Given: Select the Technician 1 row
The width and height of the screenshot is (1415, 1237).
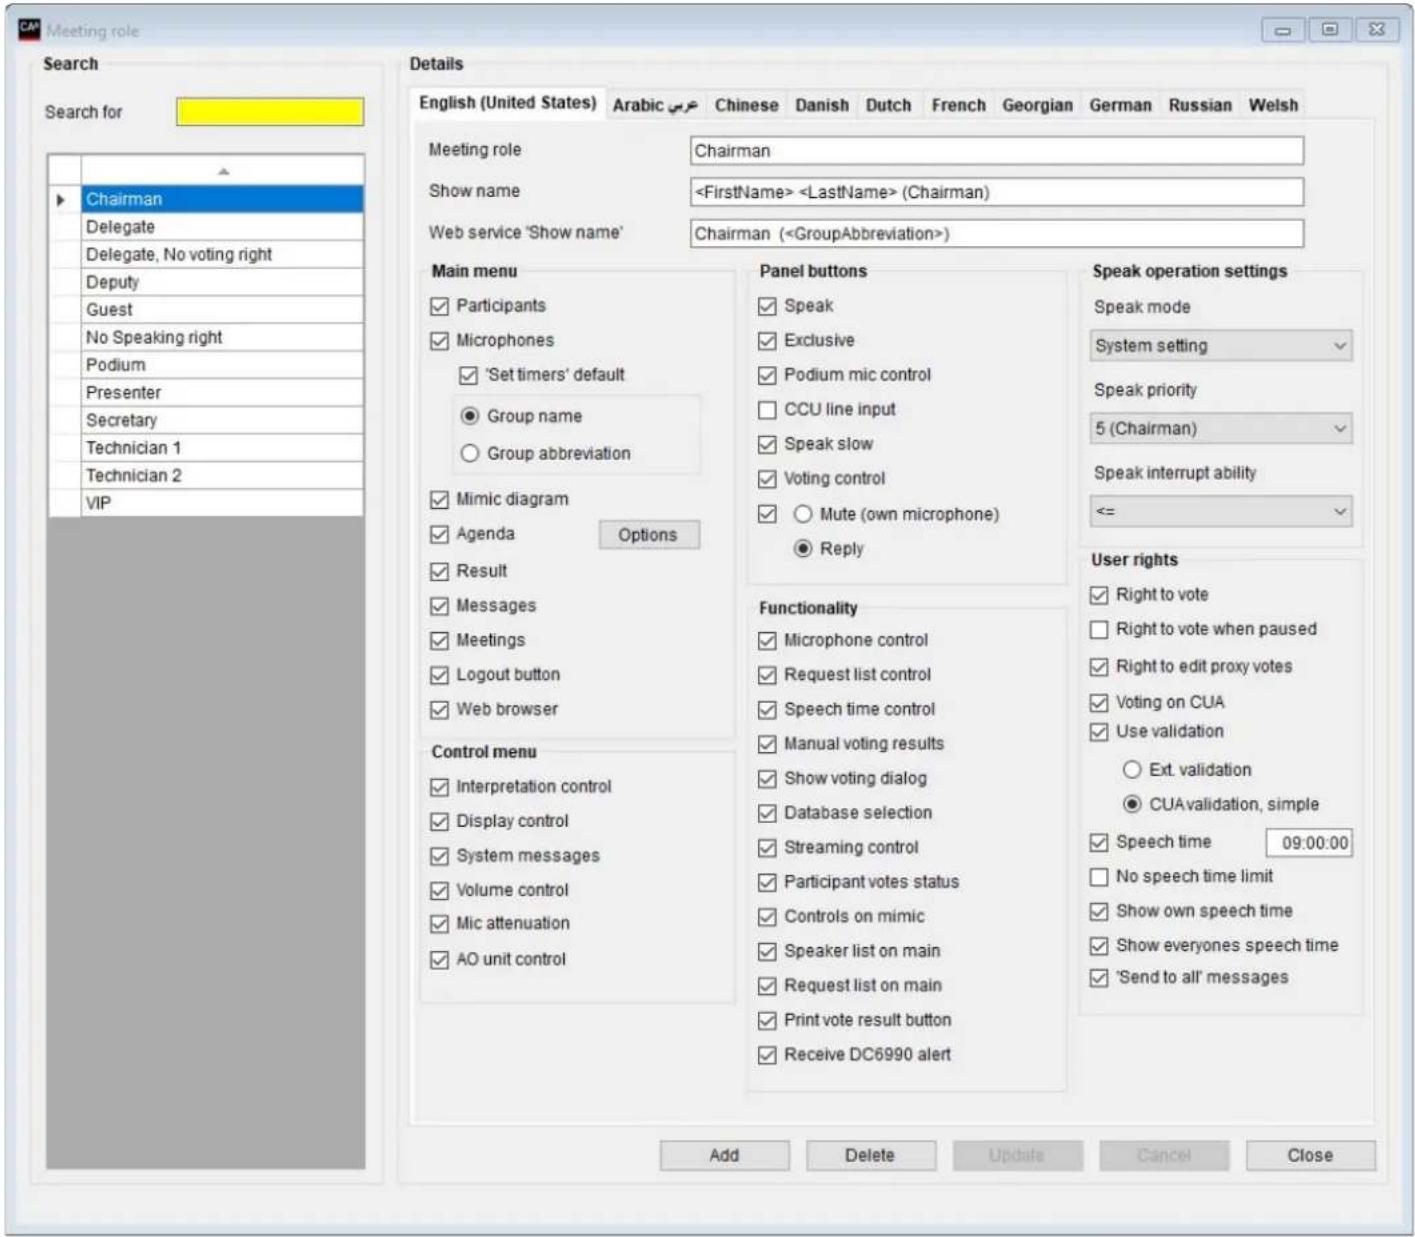Looking at the screenshot, I should 222,448.
